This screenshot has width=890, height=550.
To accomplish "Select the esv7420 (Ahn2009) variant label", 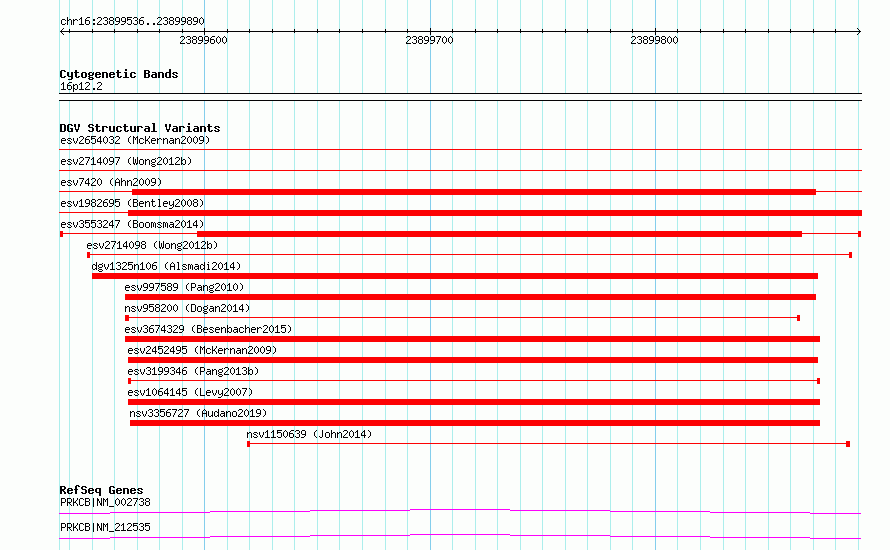I will pos(111,182).
